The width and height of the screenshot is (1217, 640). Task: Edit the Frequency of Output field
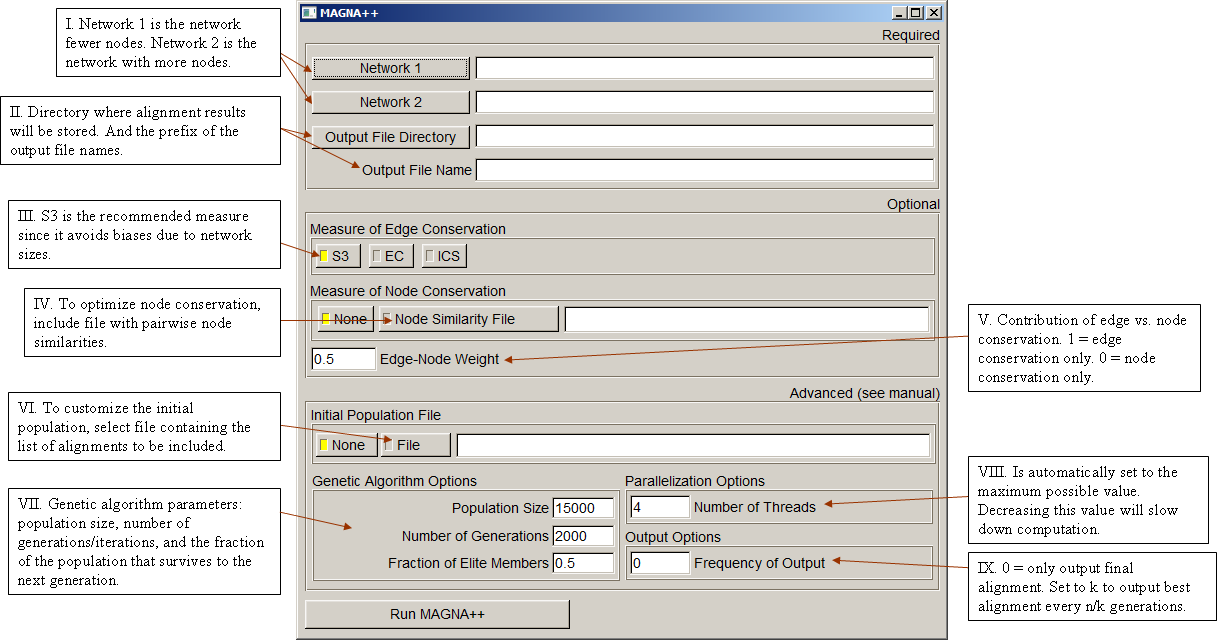tap(659, 563)
